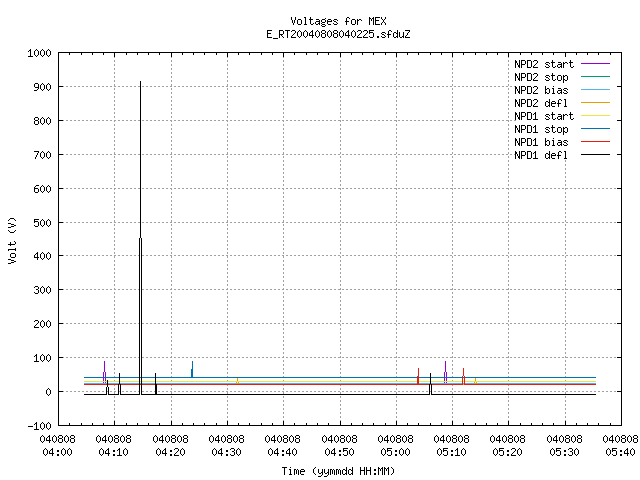
Task: Click the red NPD1 bias legend line sample
Action: [596, 142]
